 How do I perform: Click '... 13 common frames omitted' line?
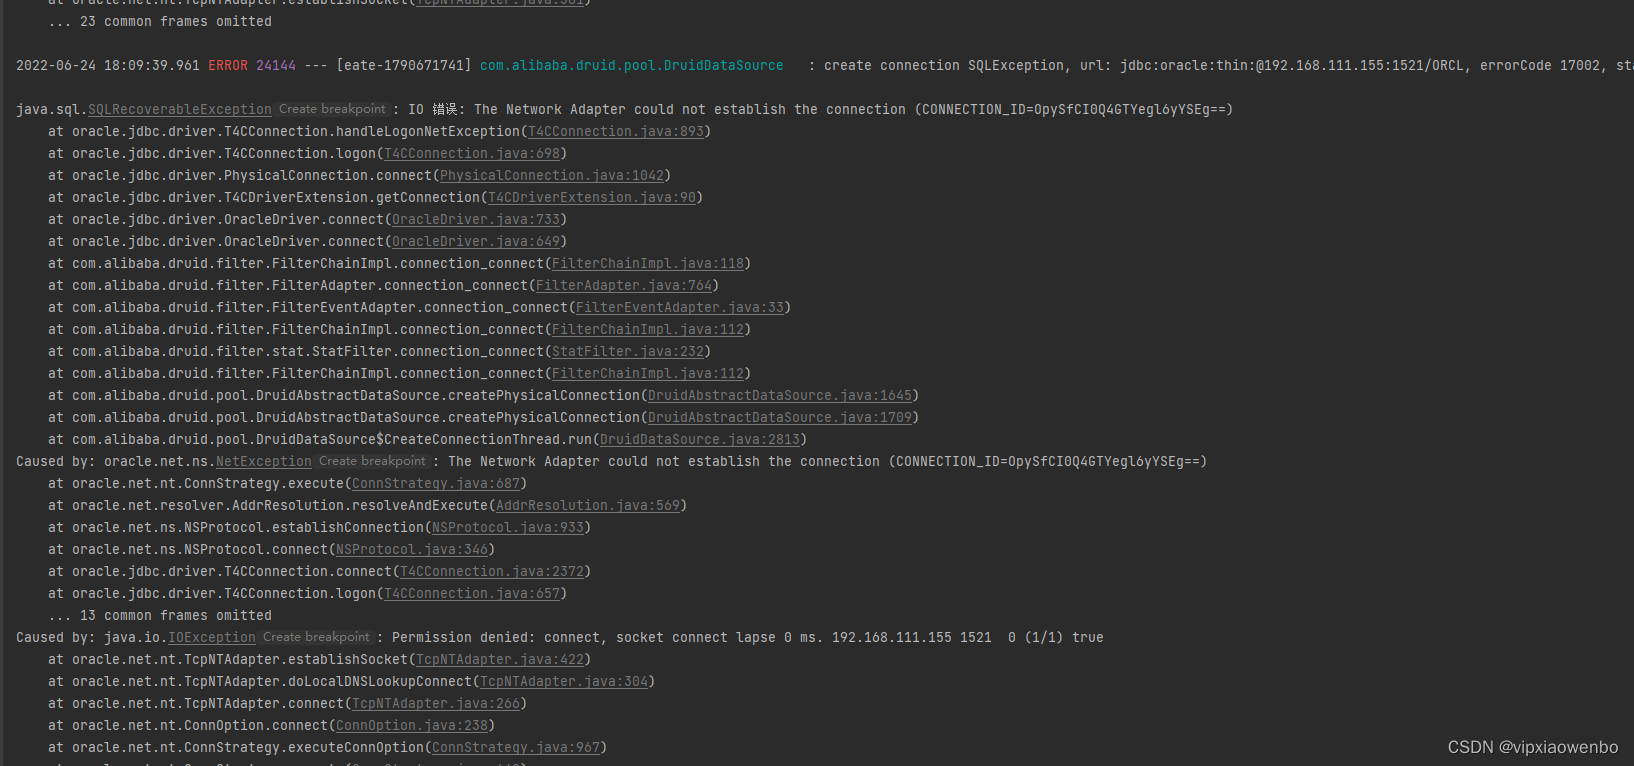[x=160, y=616]
